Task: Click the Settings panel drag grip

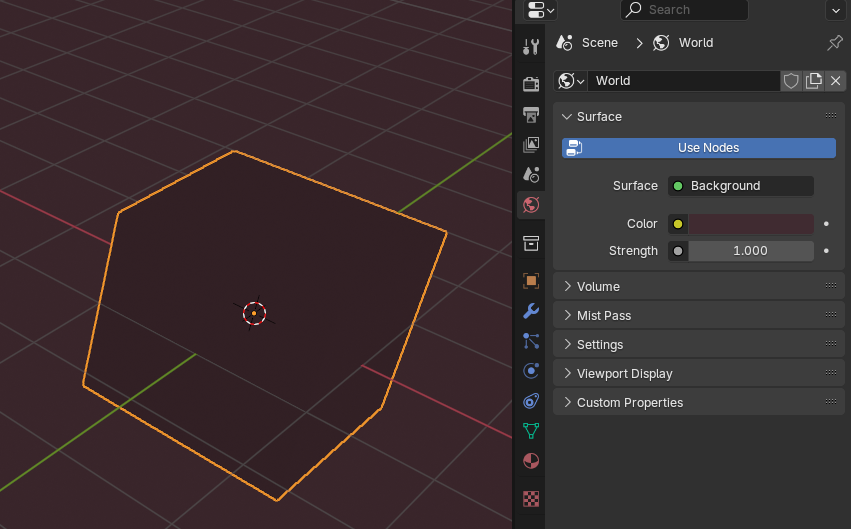Action: 830,343
